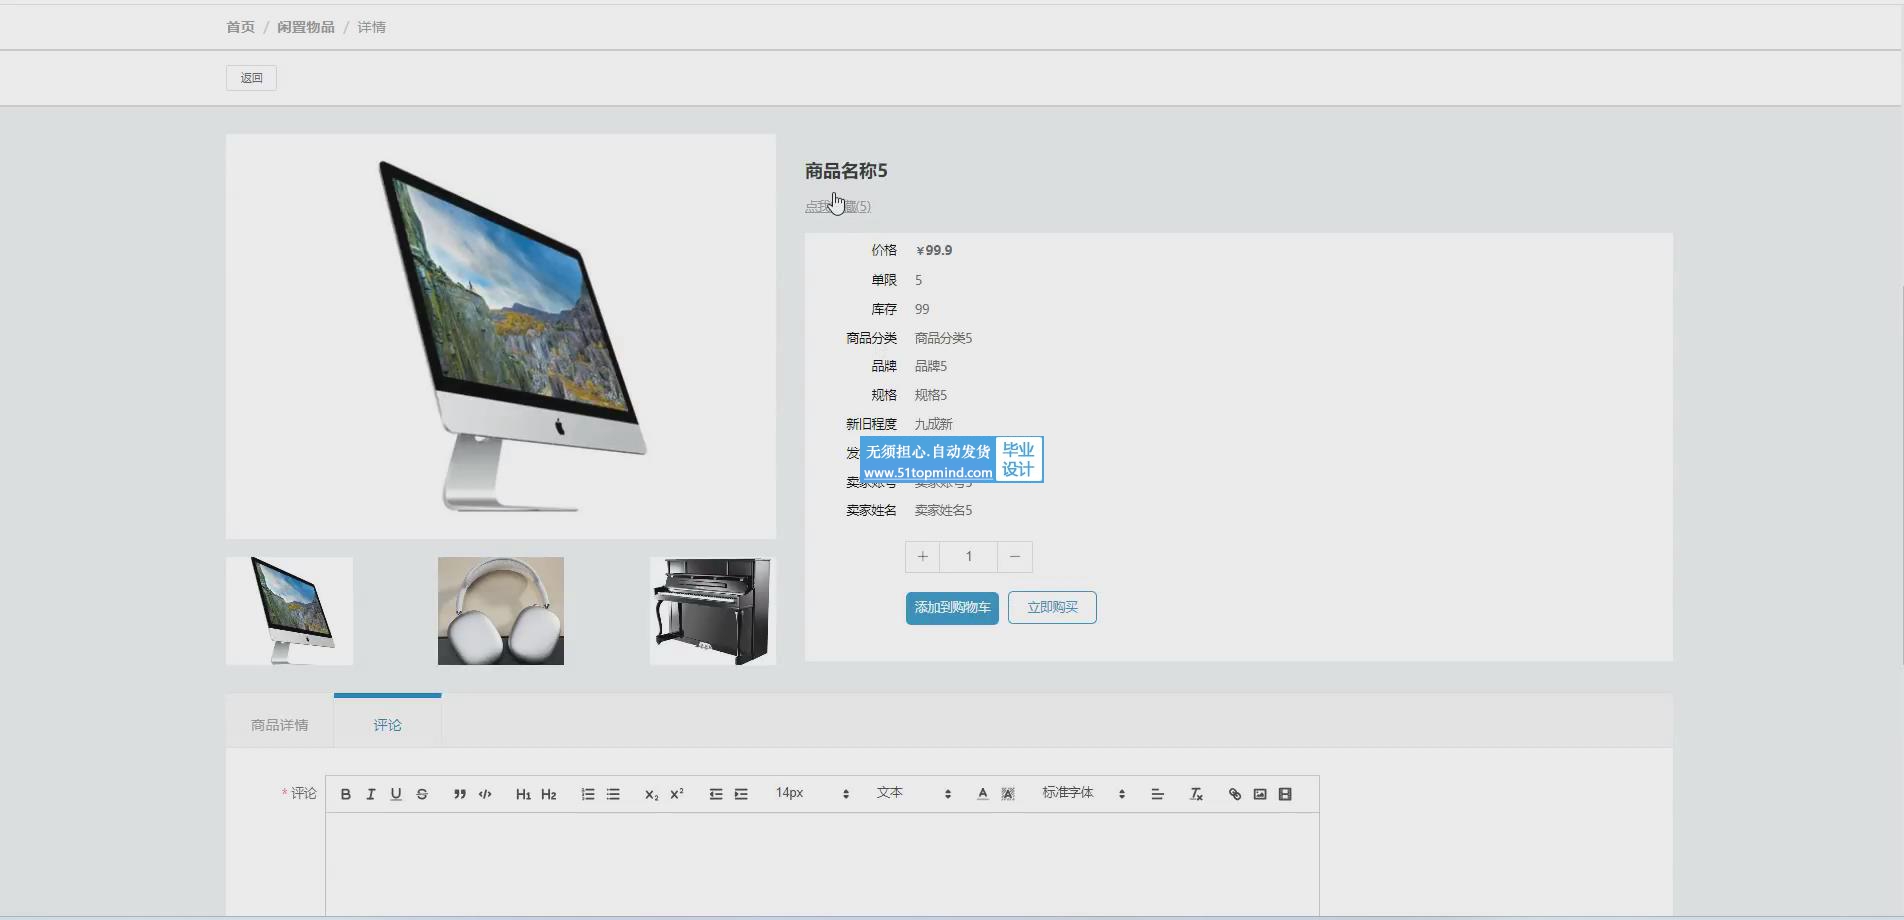This screenshot has width=1904, height=920.
Task: Click the 卖家姓名5 seller name value
Action: tap(943, 510)
